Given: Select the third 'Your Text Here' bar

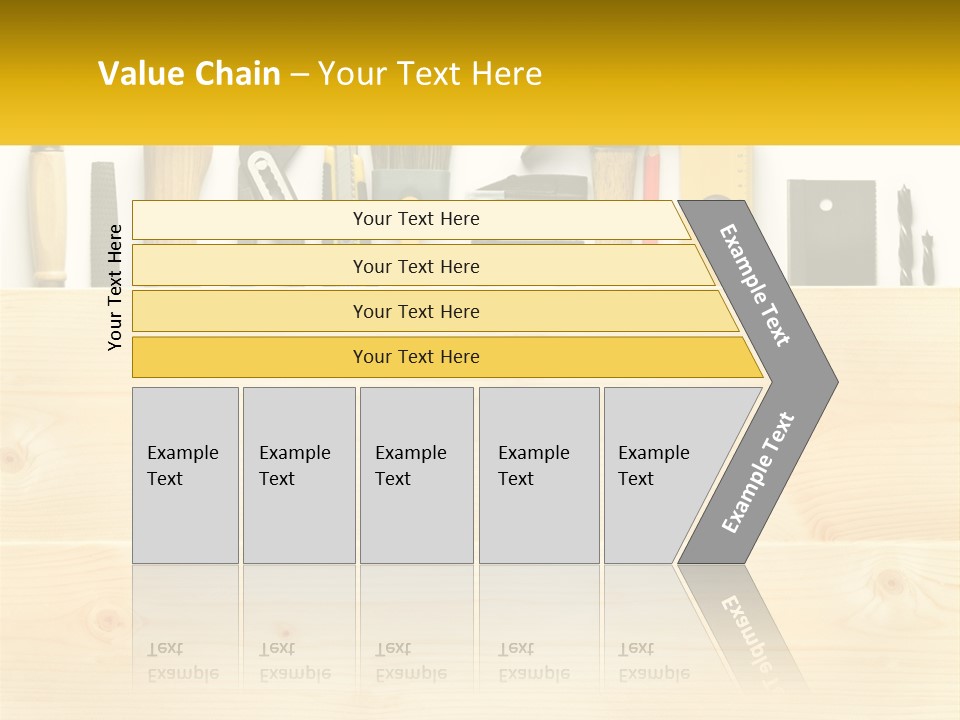Looking at the screenshot, I should (435, 311).
